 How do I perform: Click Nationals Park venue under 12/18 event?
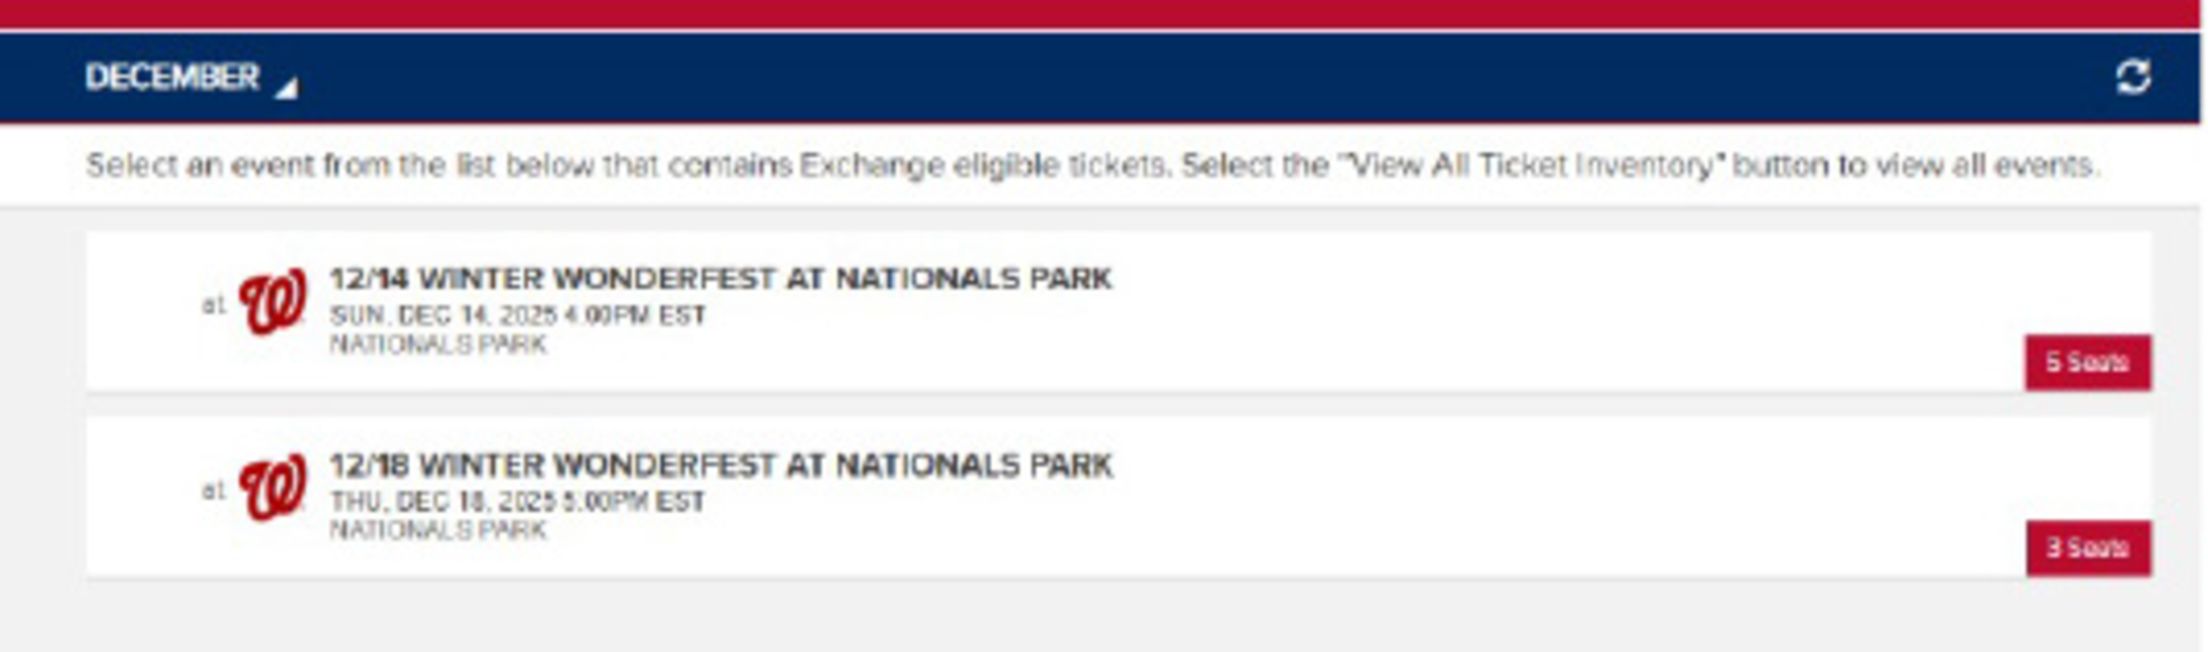(438, 530)
